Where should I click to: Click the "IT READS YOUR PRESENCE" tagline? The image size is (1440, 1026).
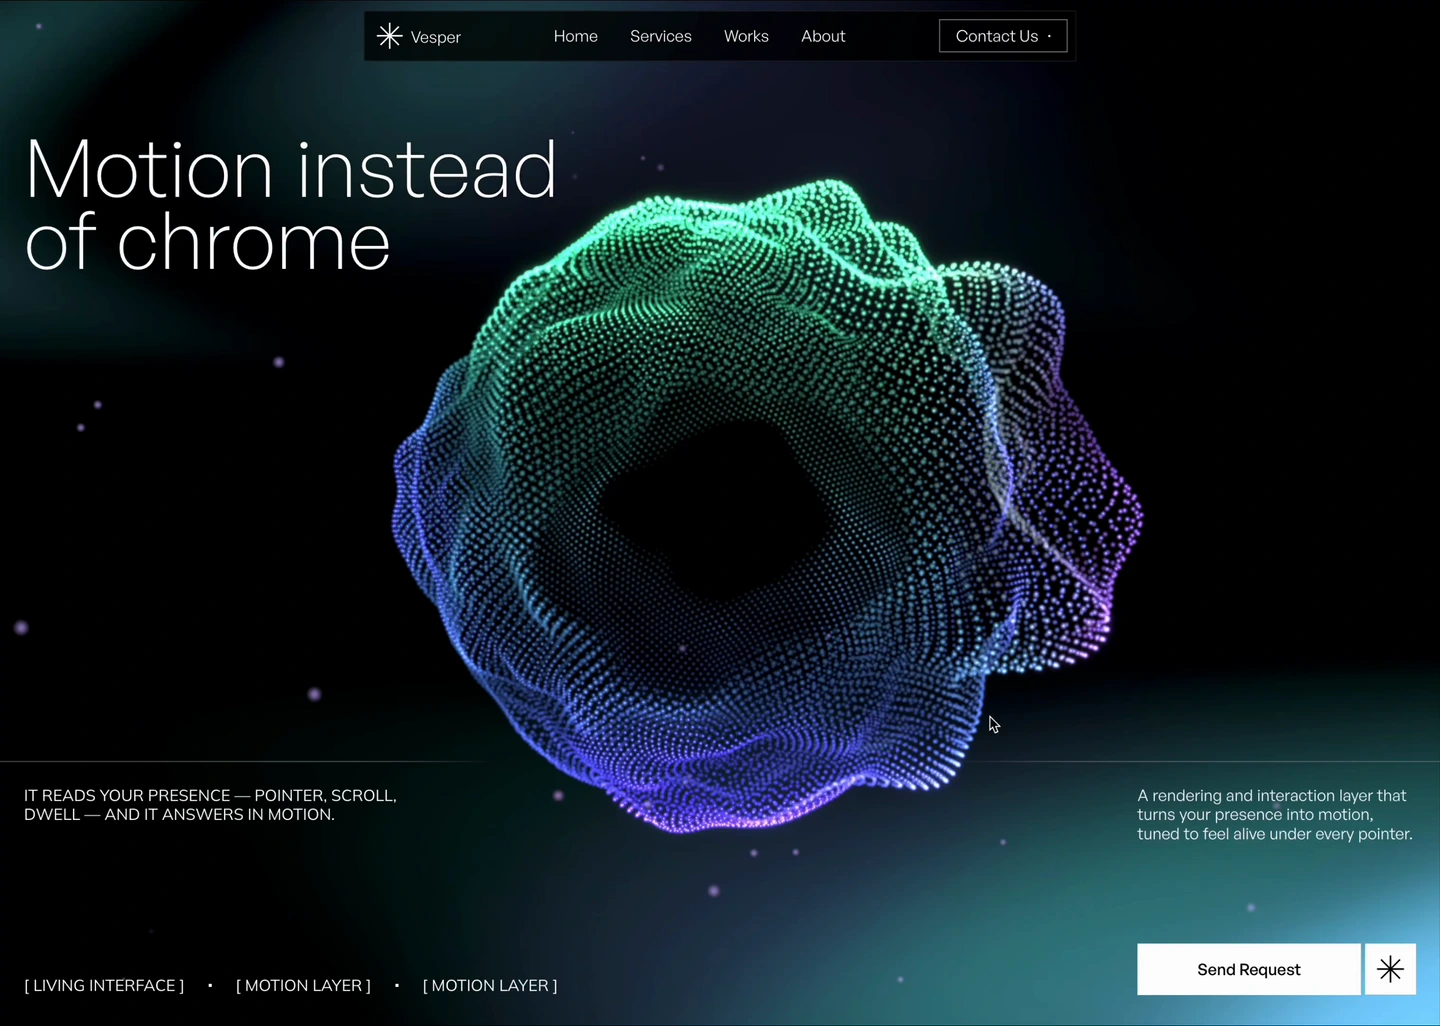click(x=210, y=805)
